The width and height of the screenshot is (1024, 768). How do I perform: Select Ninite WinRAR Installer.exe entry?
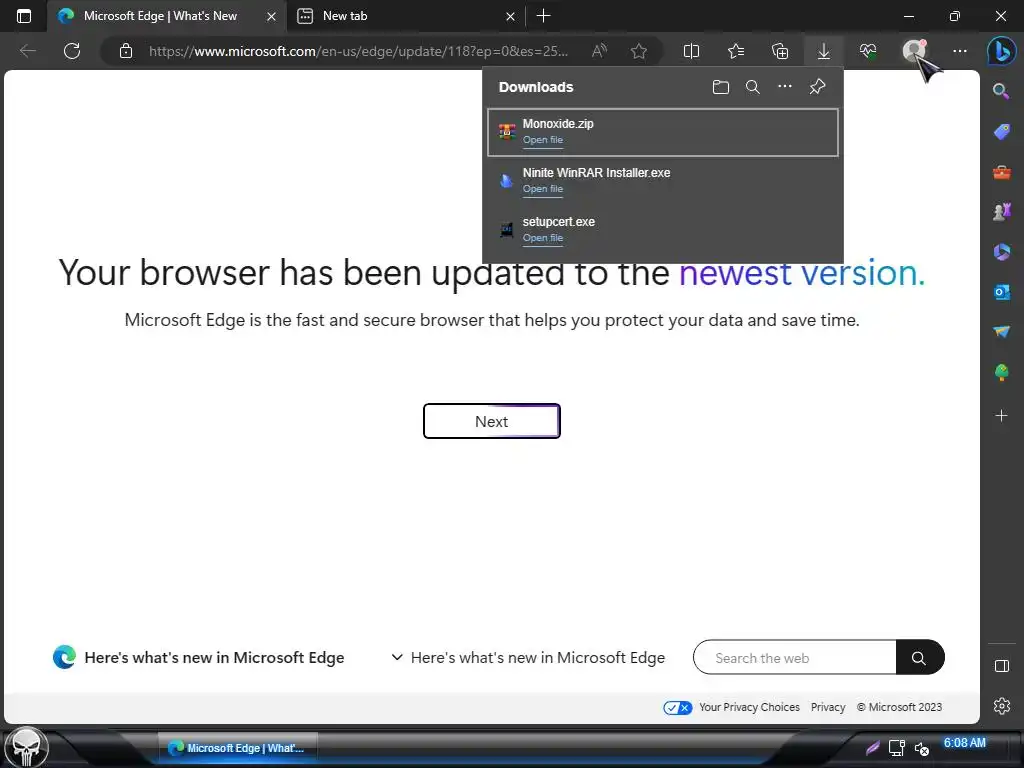tap(663, 181)
